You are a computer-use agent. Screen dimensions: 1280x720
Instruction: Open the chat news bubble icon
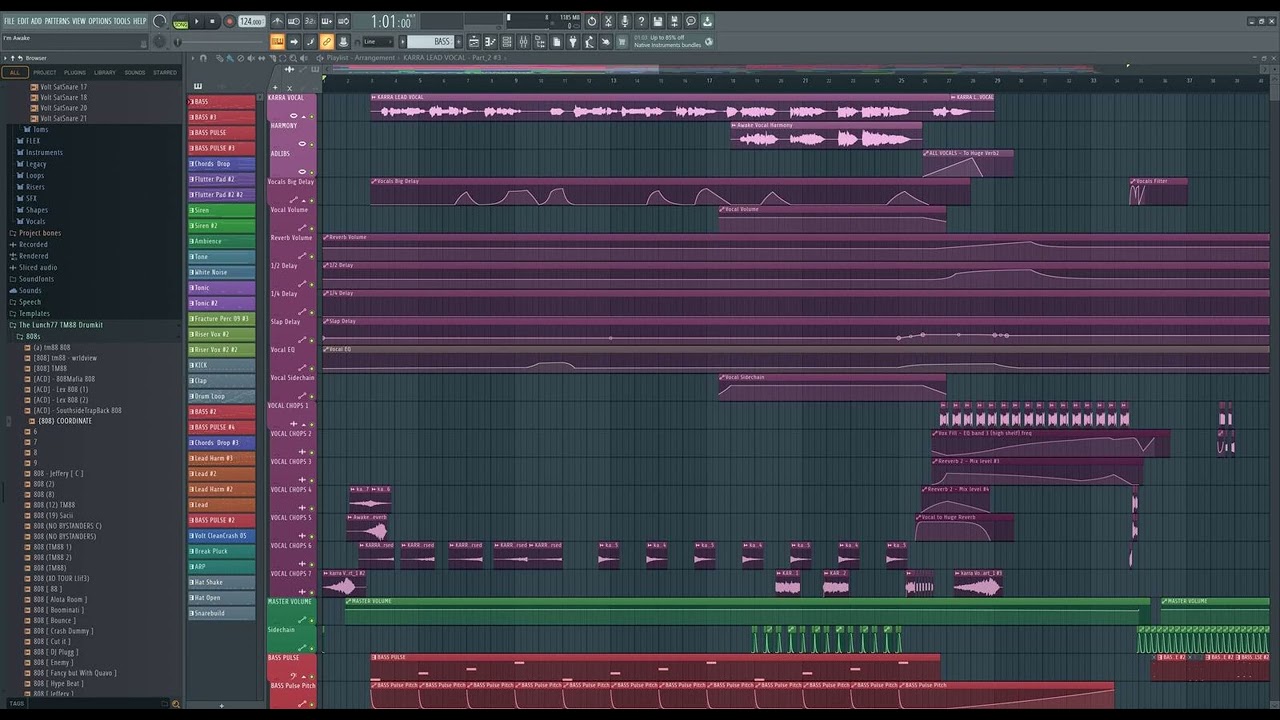(x=690, y=21)
